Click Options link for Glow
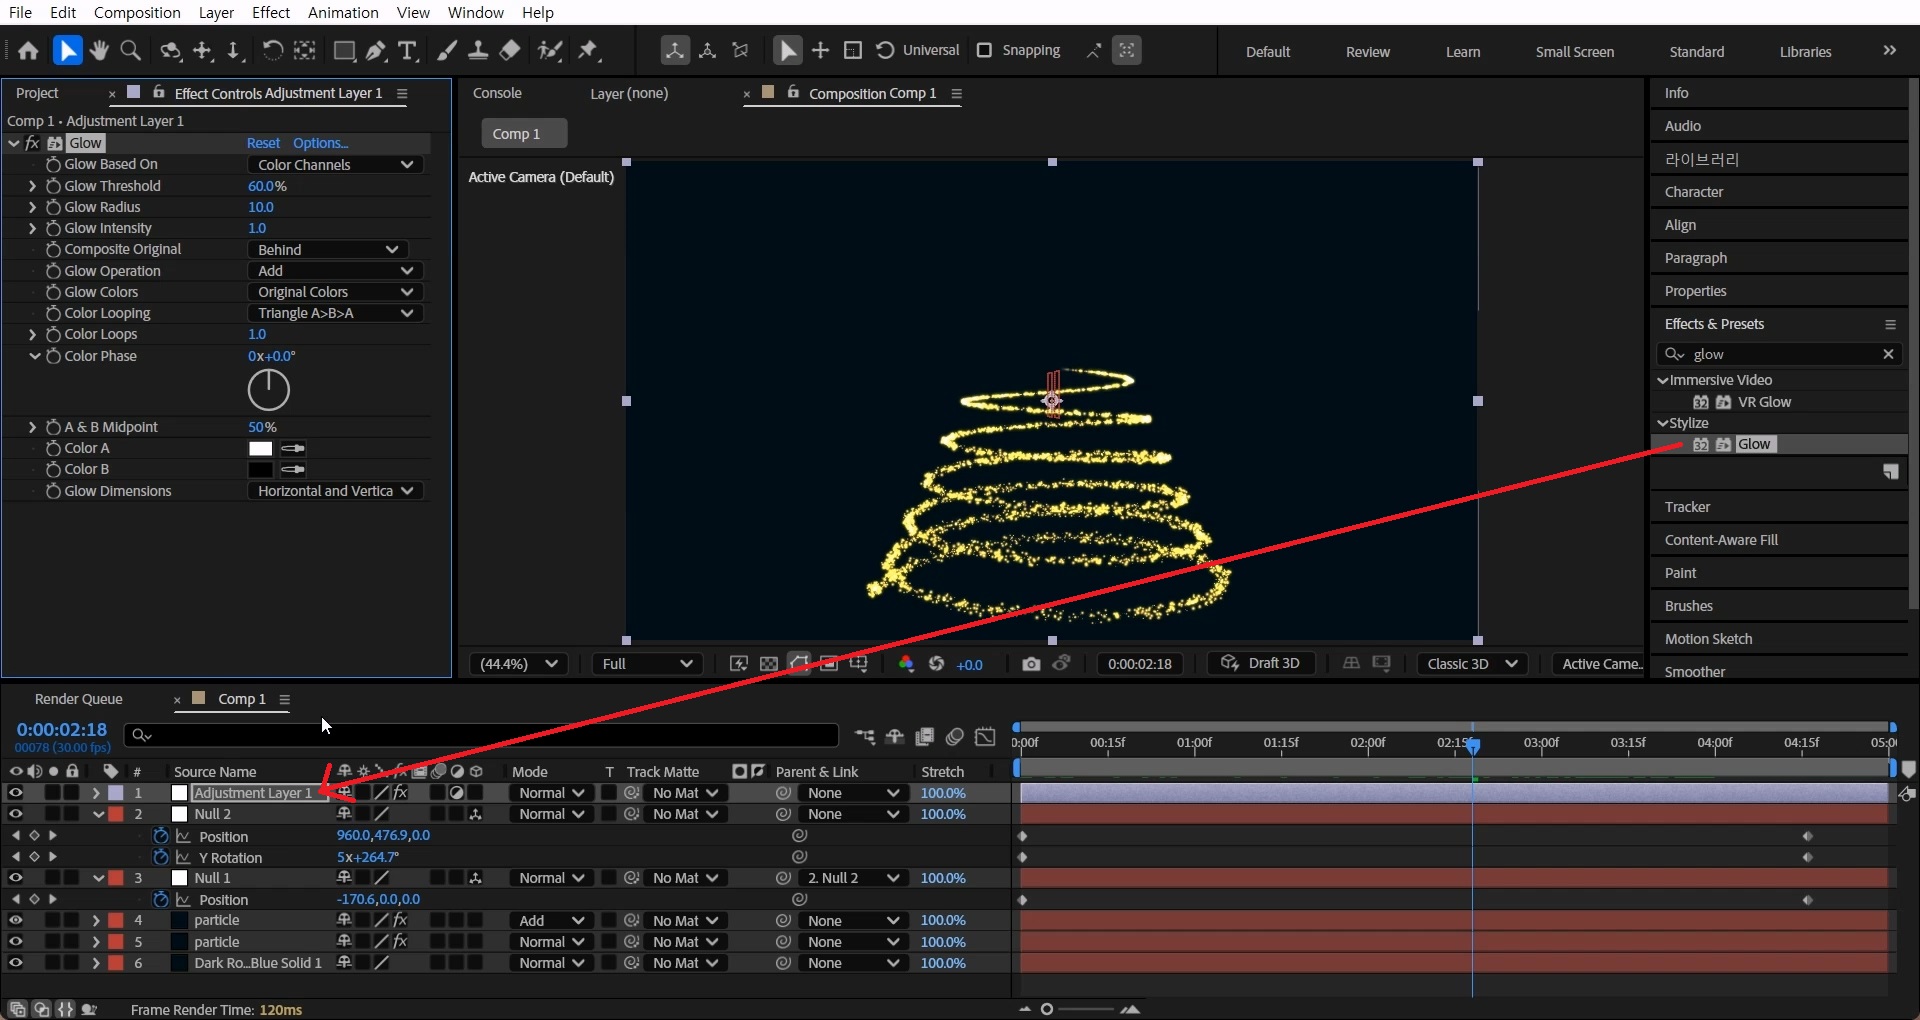The image size is (1920, 1020). point(320,143)
